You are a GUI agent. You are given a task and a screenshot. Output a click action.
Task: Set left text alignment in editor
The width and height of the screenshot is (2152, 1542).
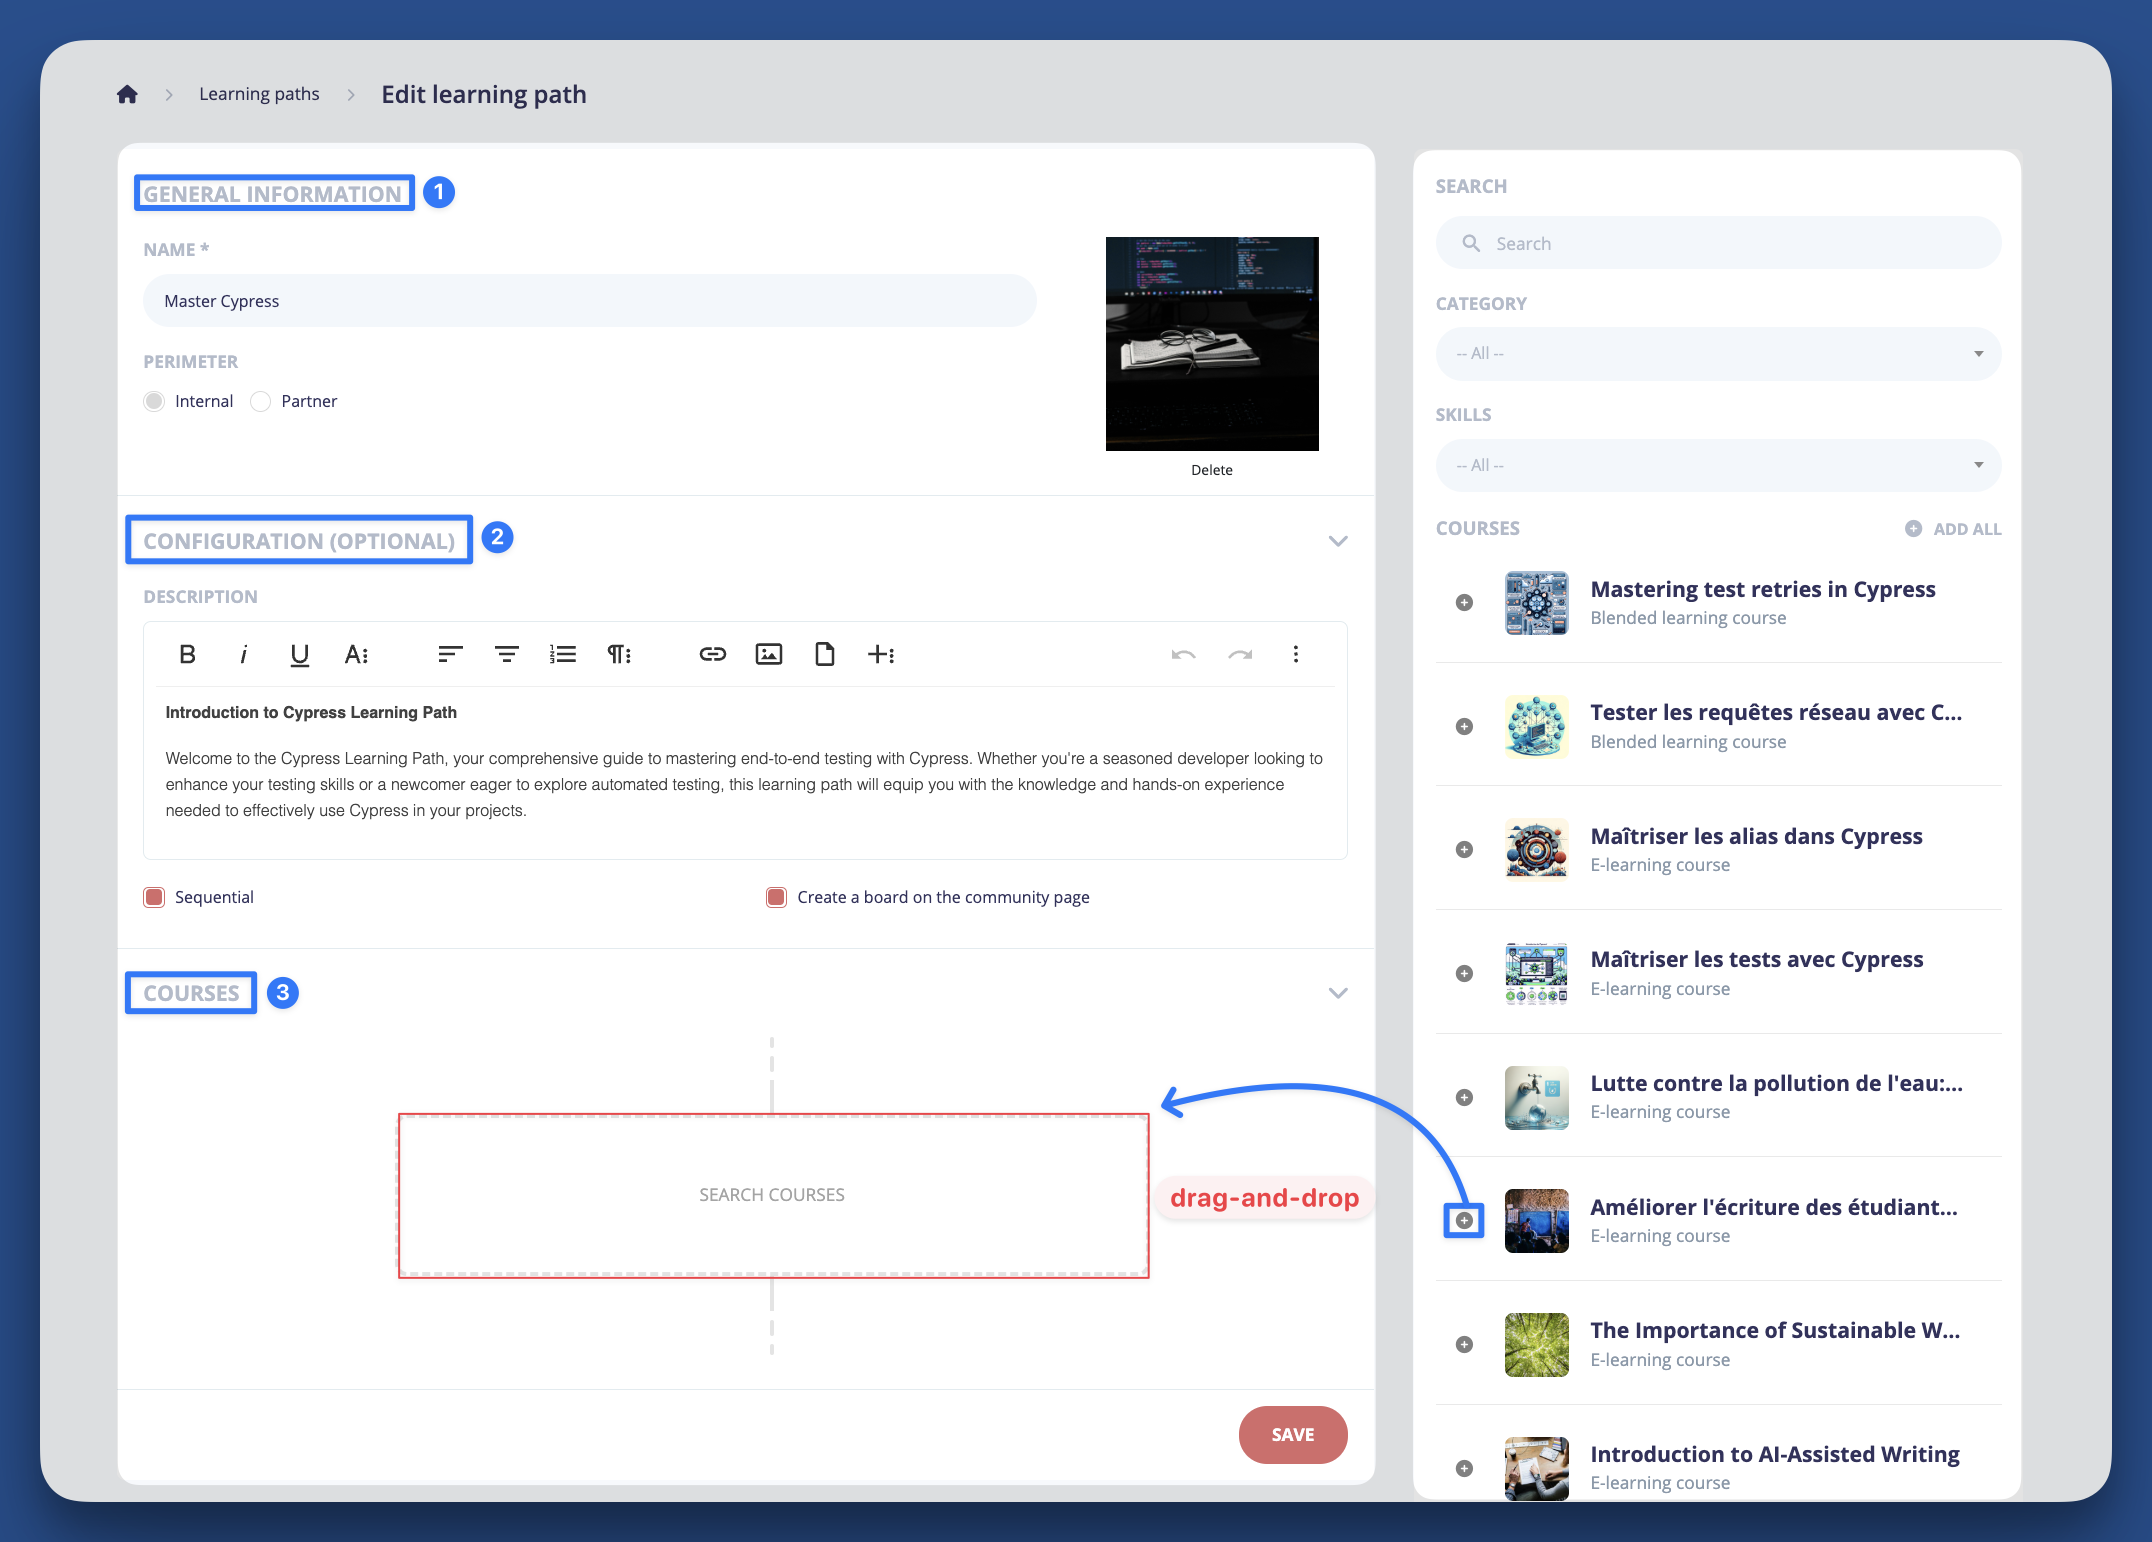(450, 654)
